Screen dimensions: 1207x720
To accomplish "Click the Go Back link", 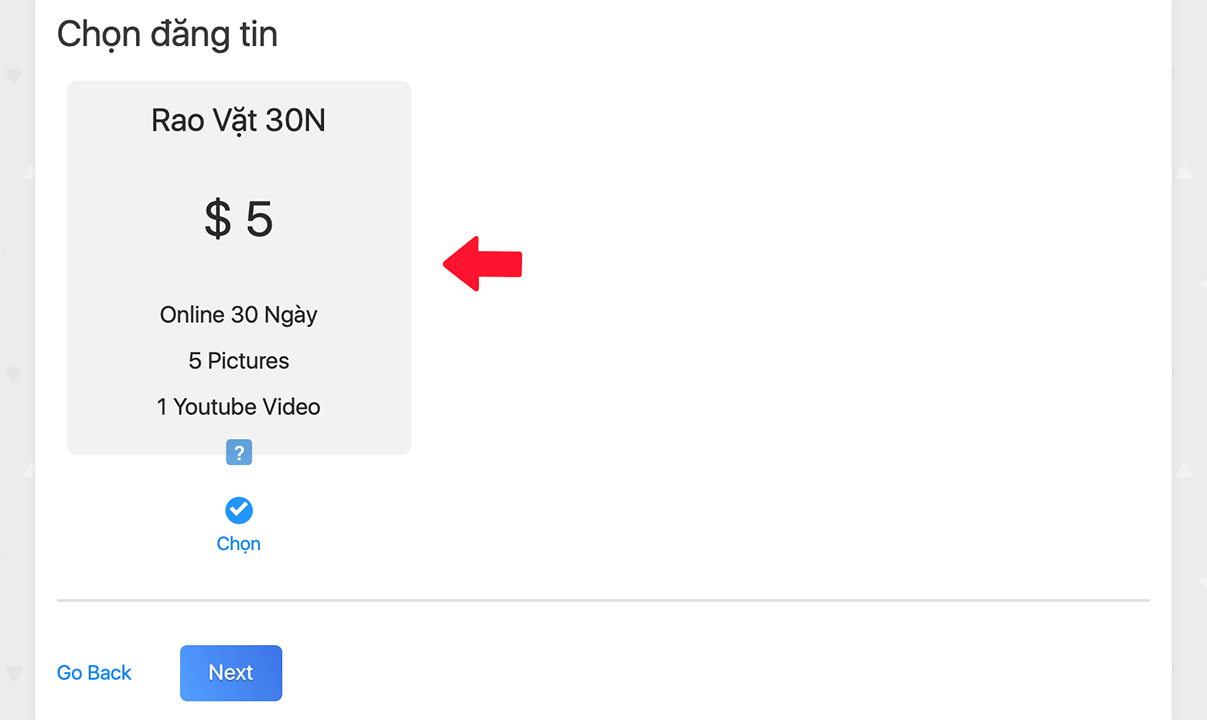I will (x=94, y=673).
